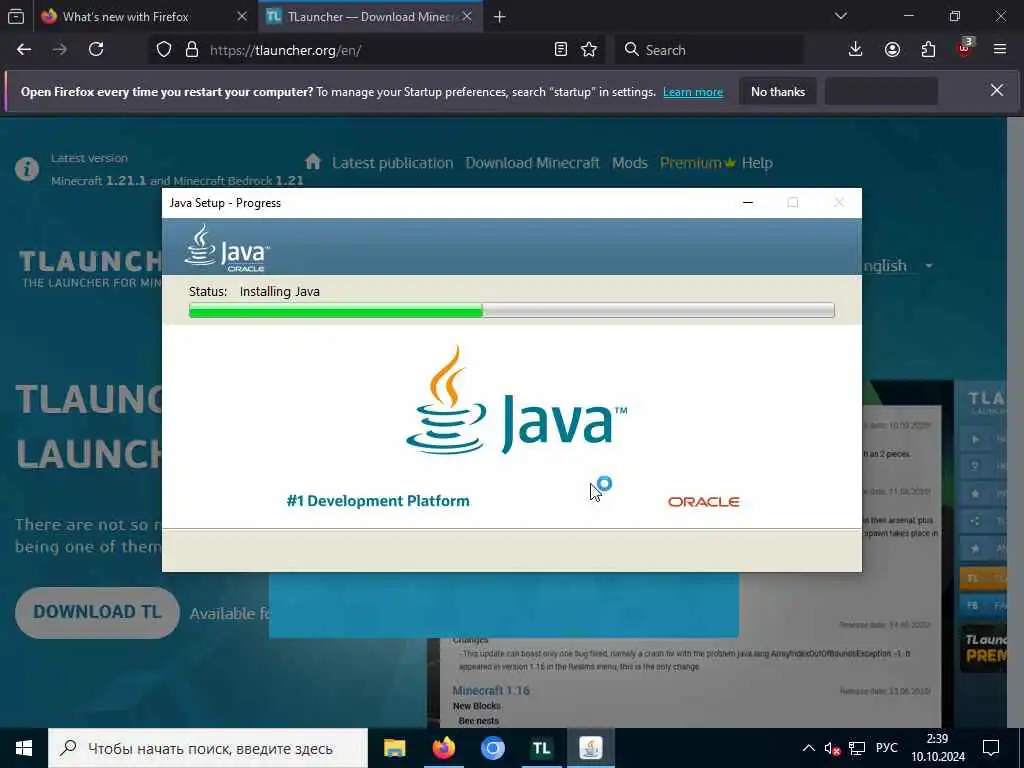The height and width of the screenshot is (768, 1024).
Task: Toggle Reader View icon in address bar
Action: point(560,50)
